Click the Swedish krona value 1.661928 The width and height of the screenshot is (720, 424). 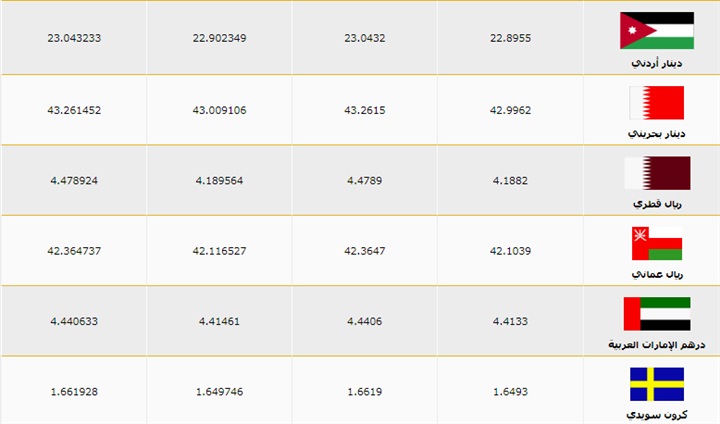(x=74, y=391)
